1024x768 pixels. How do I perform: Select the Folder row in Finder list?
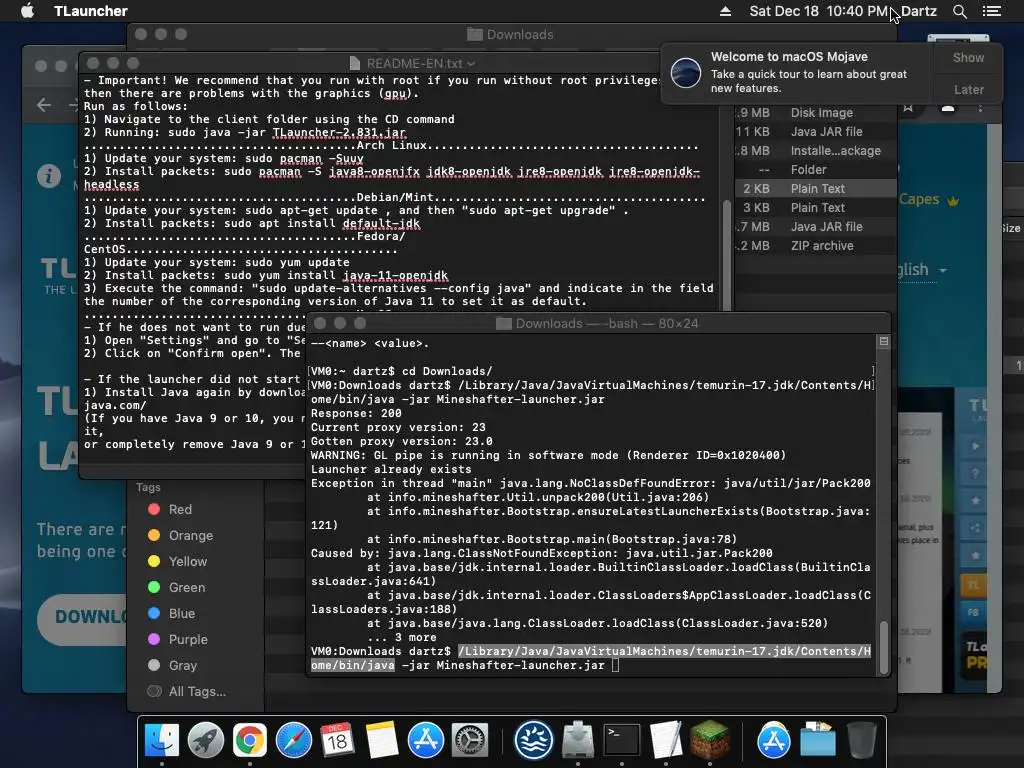815,170
